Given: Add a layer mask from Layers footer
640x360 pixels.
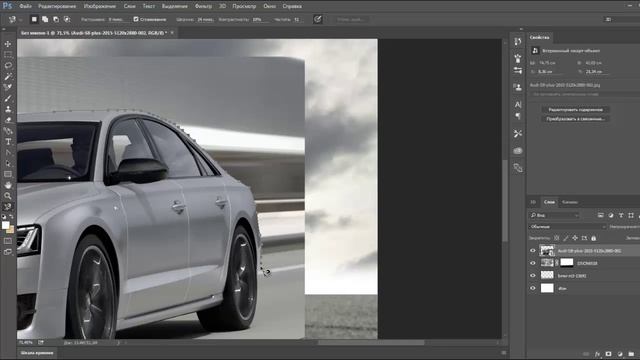Looking at the screenshot, I should pos(609,354).
